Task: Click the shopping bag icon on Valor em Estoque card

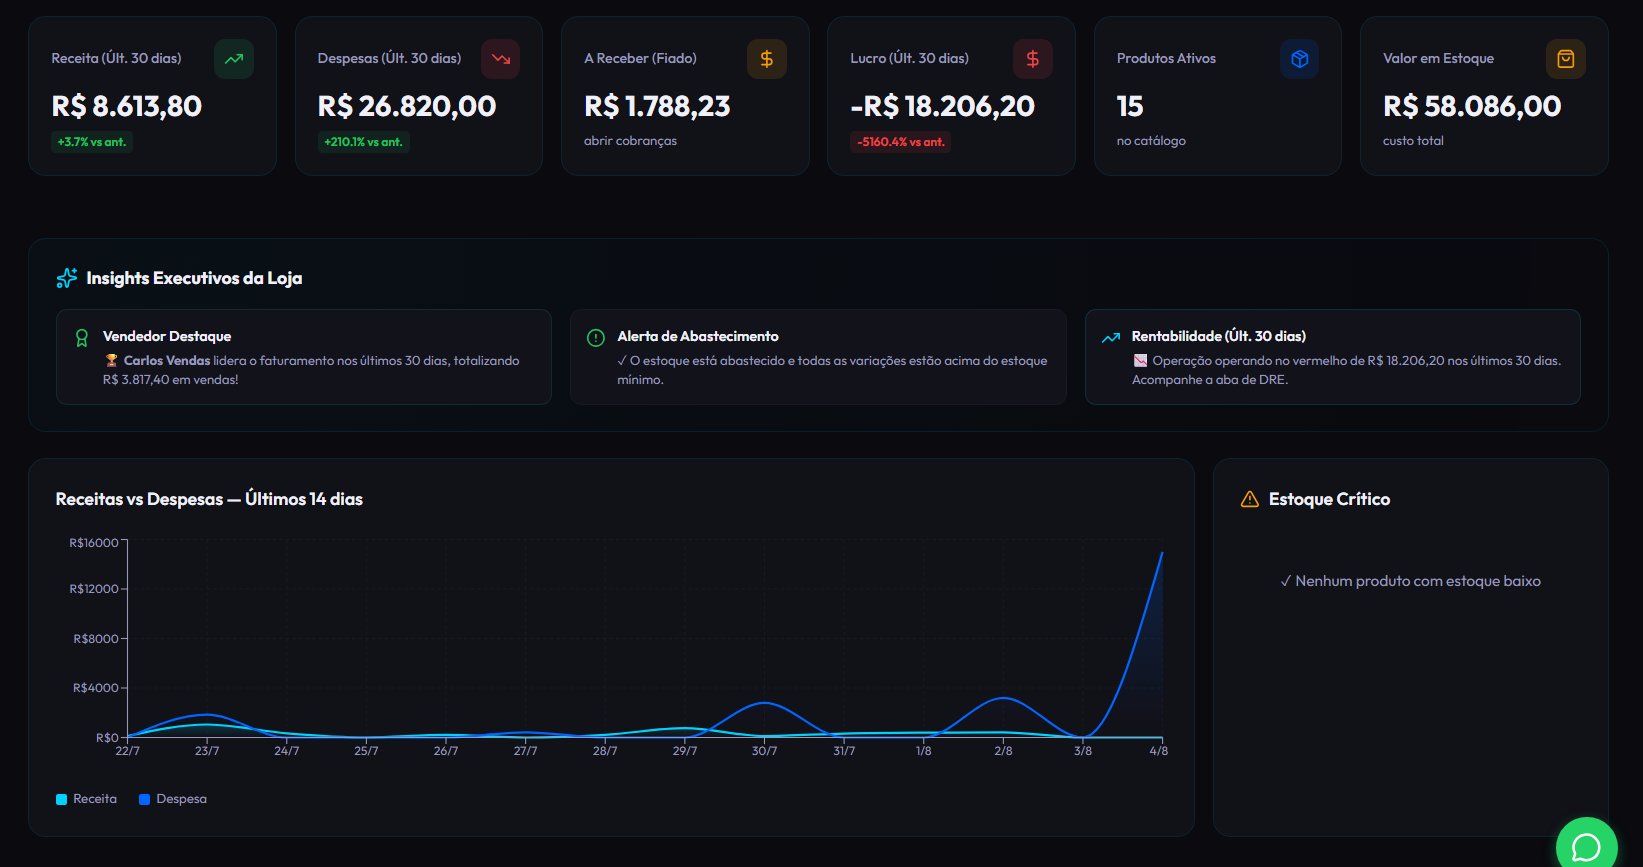Action: click(1566, 59)
